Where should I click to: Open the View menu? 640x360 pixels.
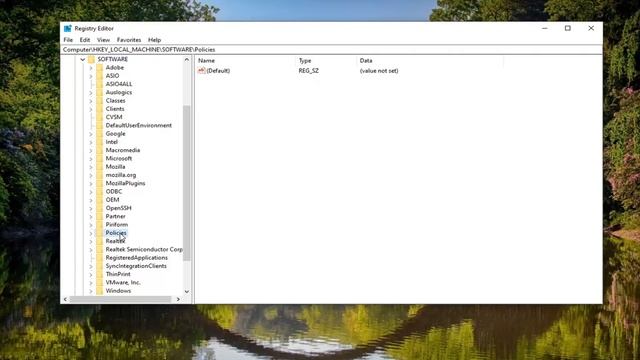click(103, 40)
